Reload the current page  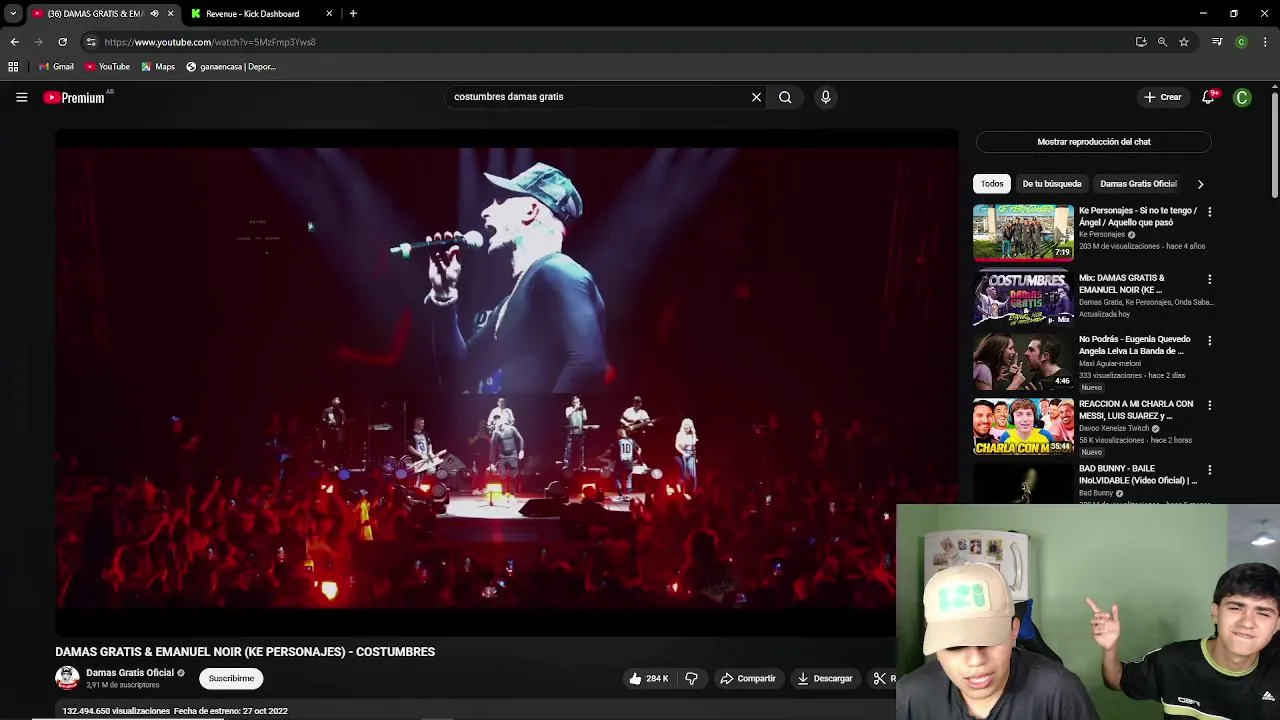point(62,42)
